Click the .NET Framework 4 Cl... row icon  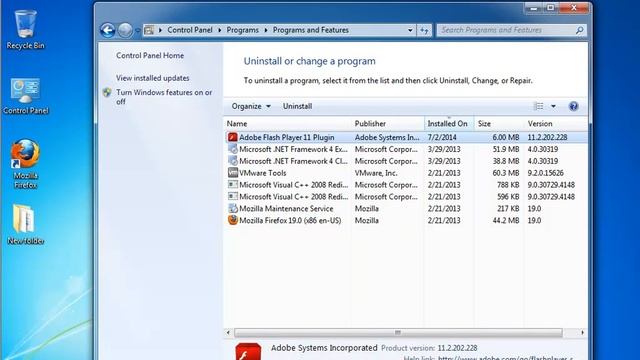tap(233, 161)
